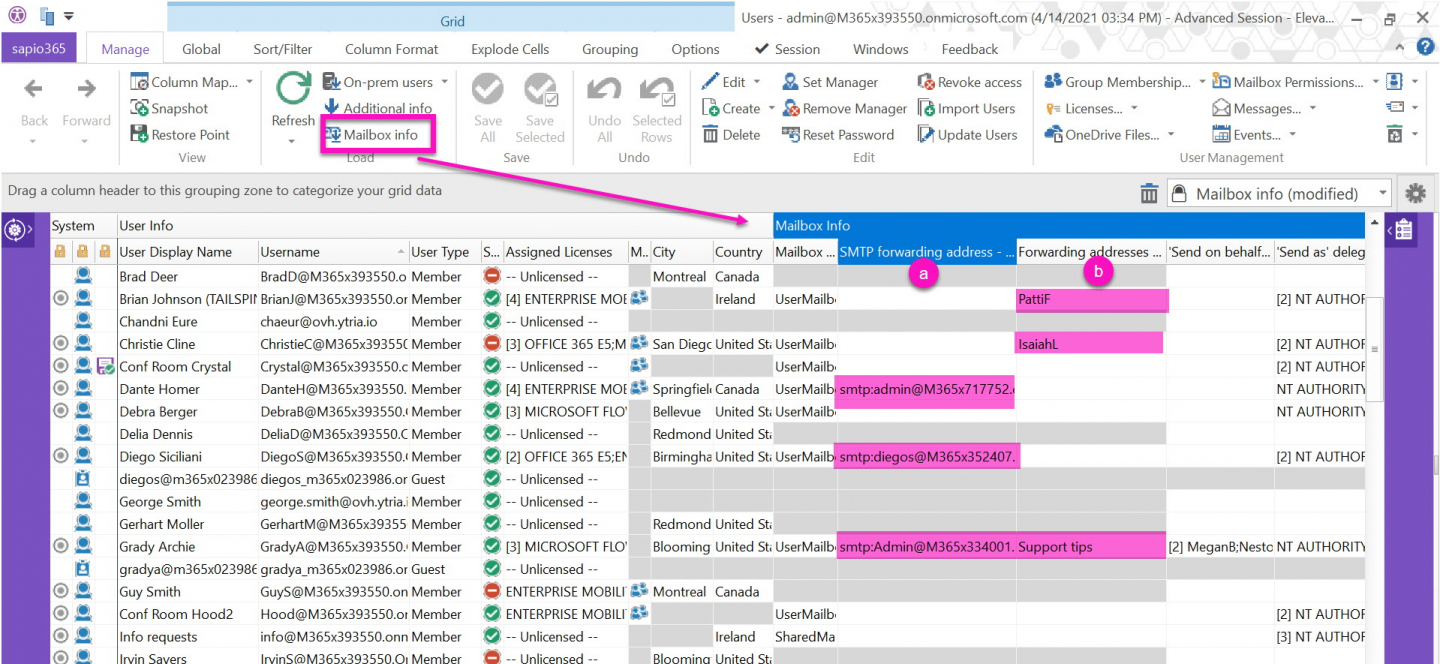The image size is (1440, 664).
Task: Click the Restore Point button
Action: pos(181,135)
